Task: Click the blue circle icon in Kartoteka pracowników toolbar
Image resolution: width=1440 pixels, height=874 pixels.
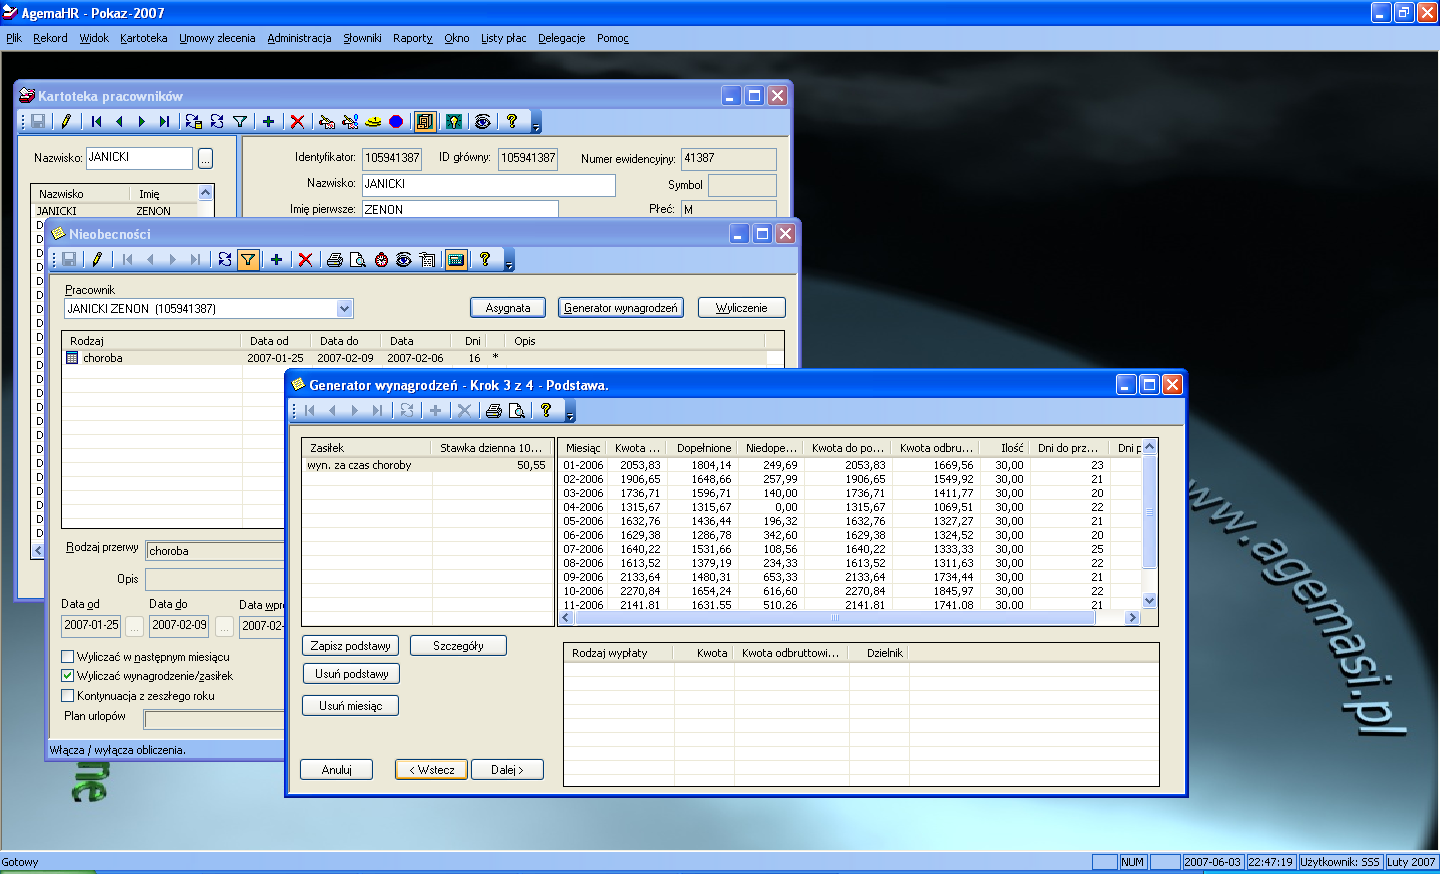Action: [x=396, y=121]
